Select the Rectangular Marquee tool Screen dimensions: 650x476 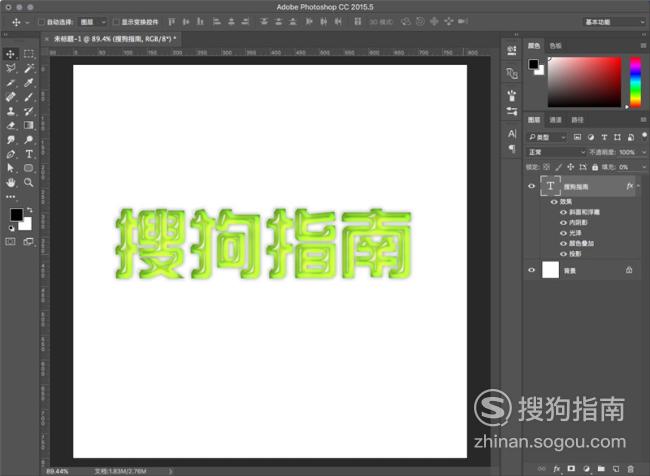(x=29, y=54)
